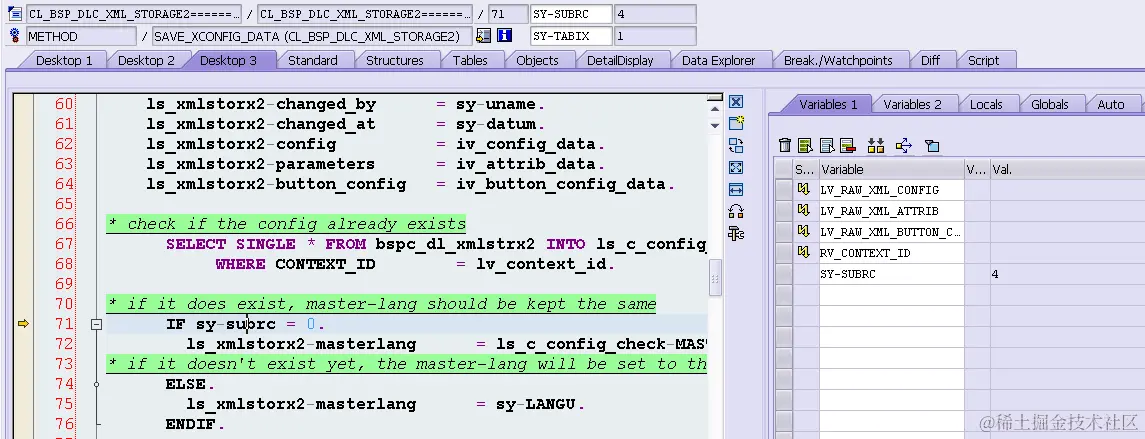Click the lv_context_id text on line 68
The width and height of the screenshot is (1145, 439).
544,264
